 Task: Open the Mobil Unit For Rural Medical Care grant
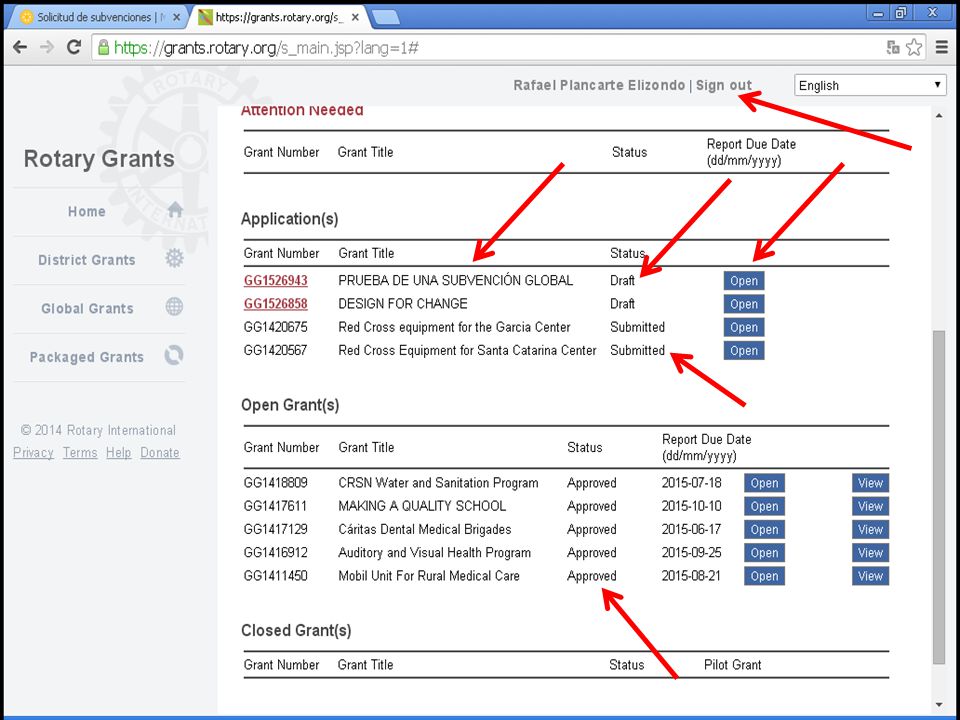click(764, 576)
